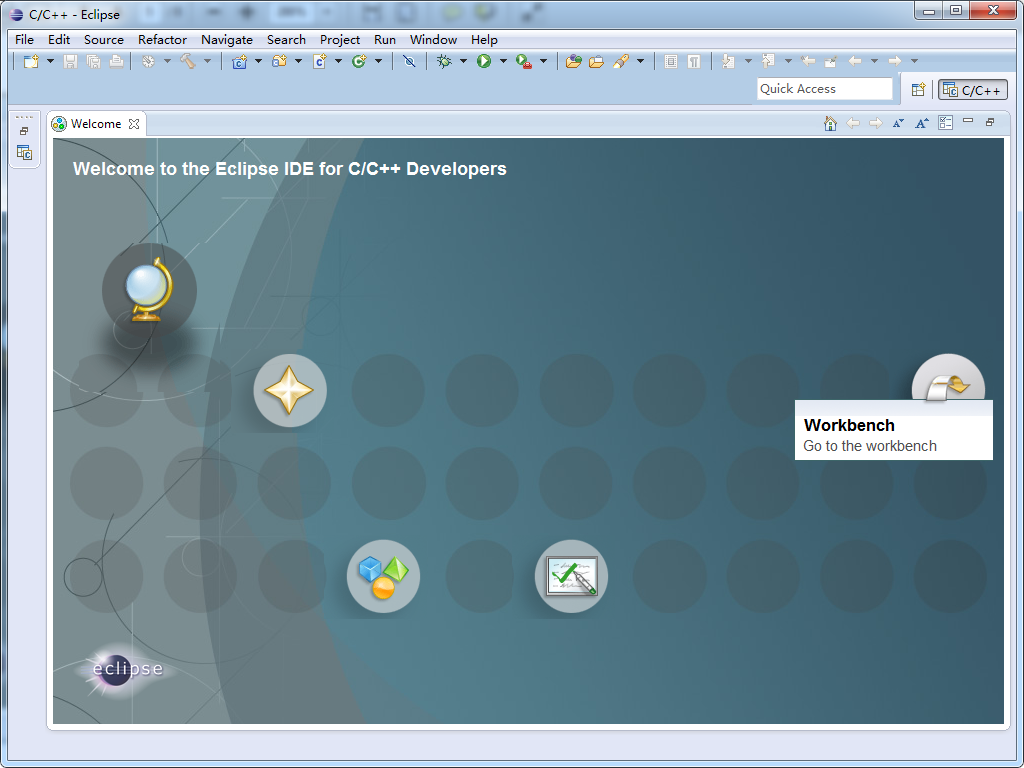This screenshot has width=1024, height=768.
Task: Select the C/C++ perspective button
Action: 972,90
